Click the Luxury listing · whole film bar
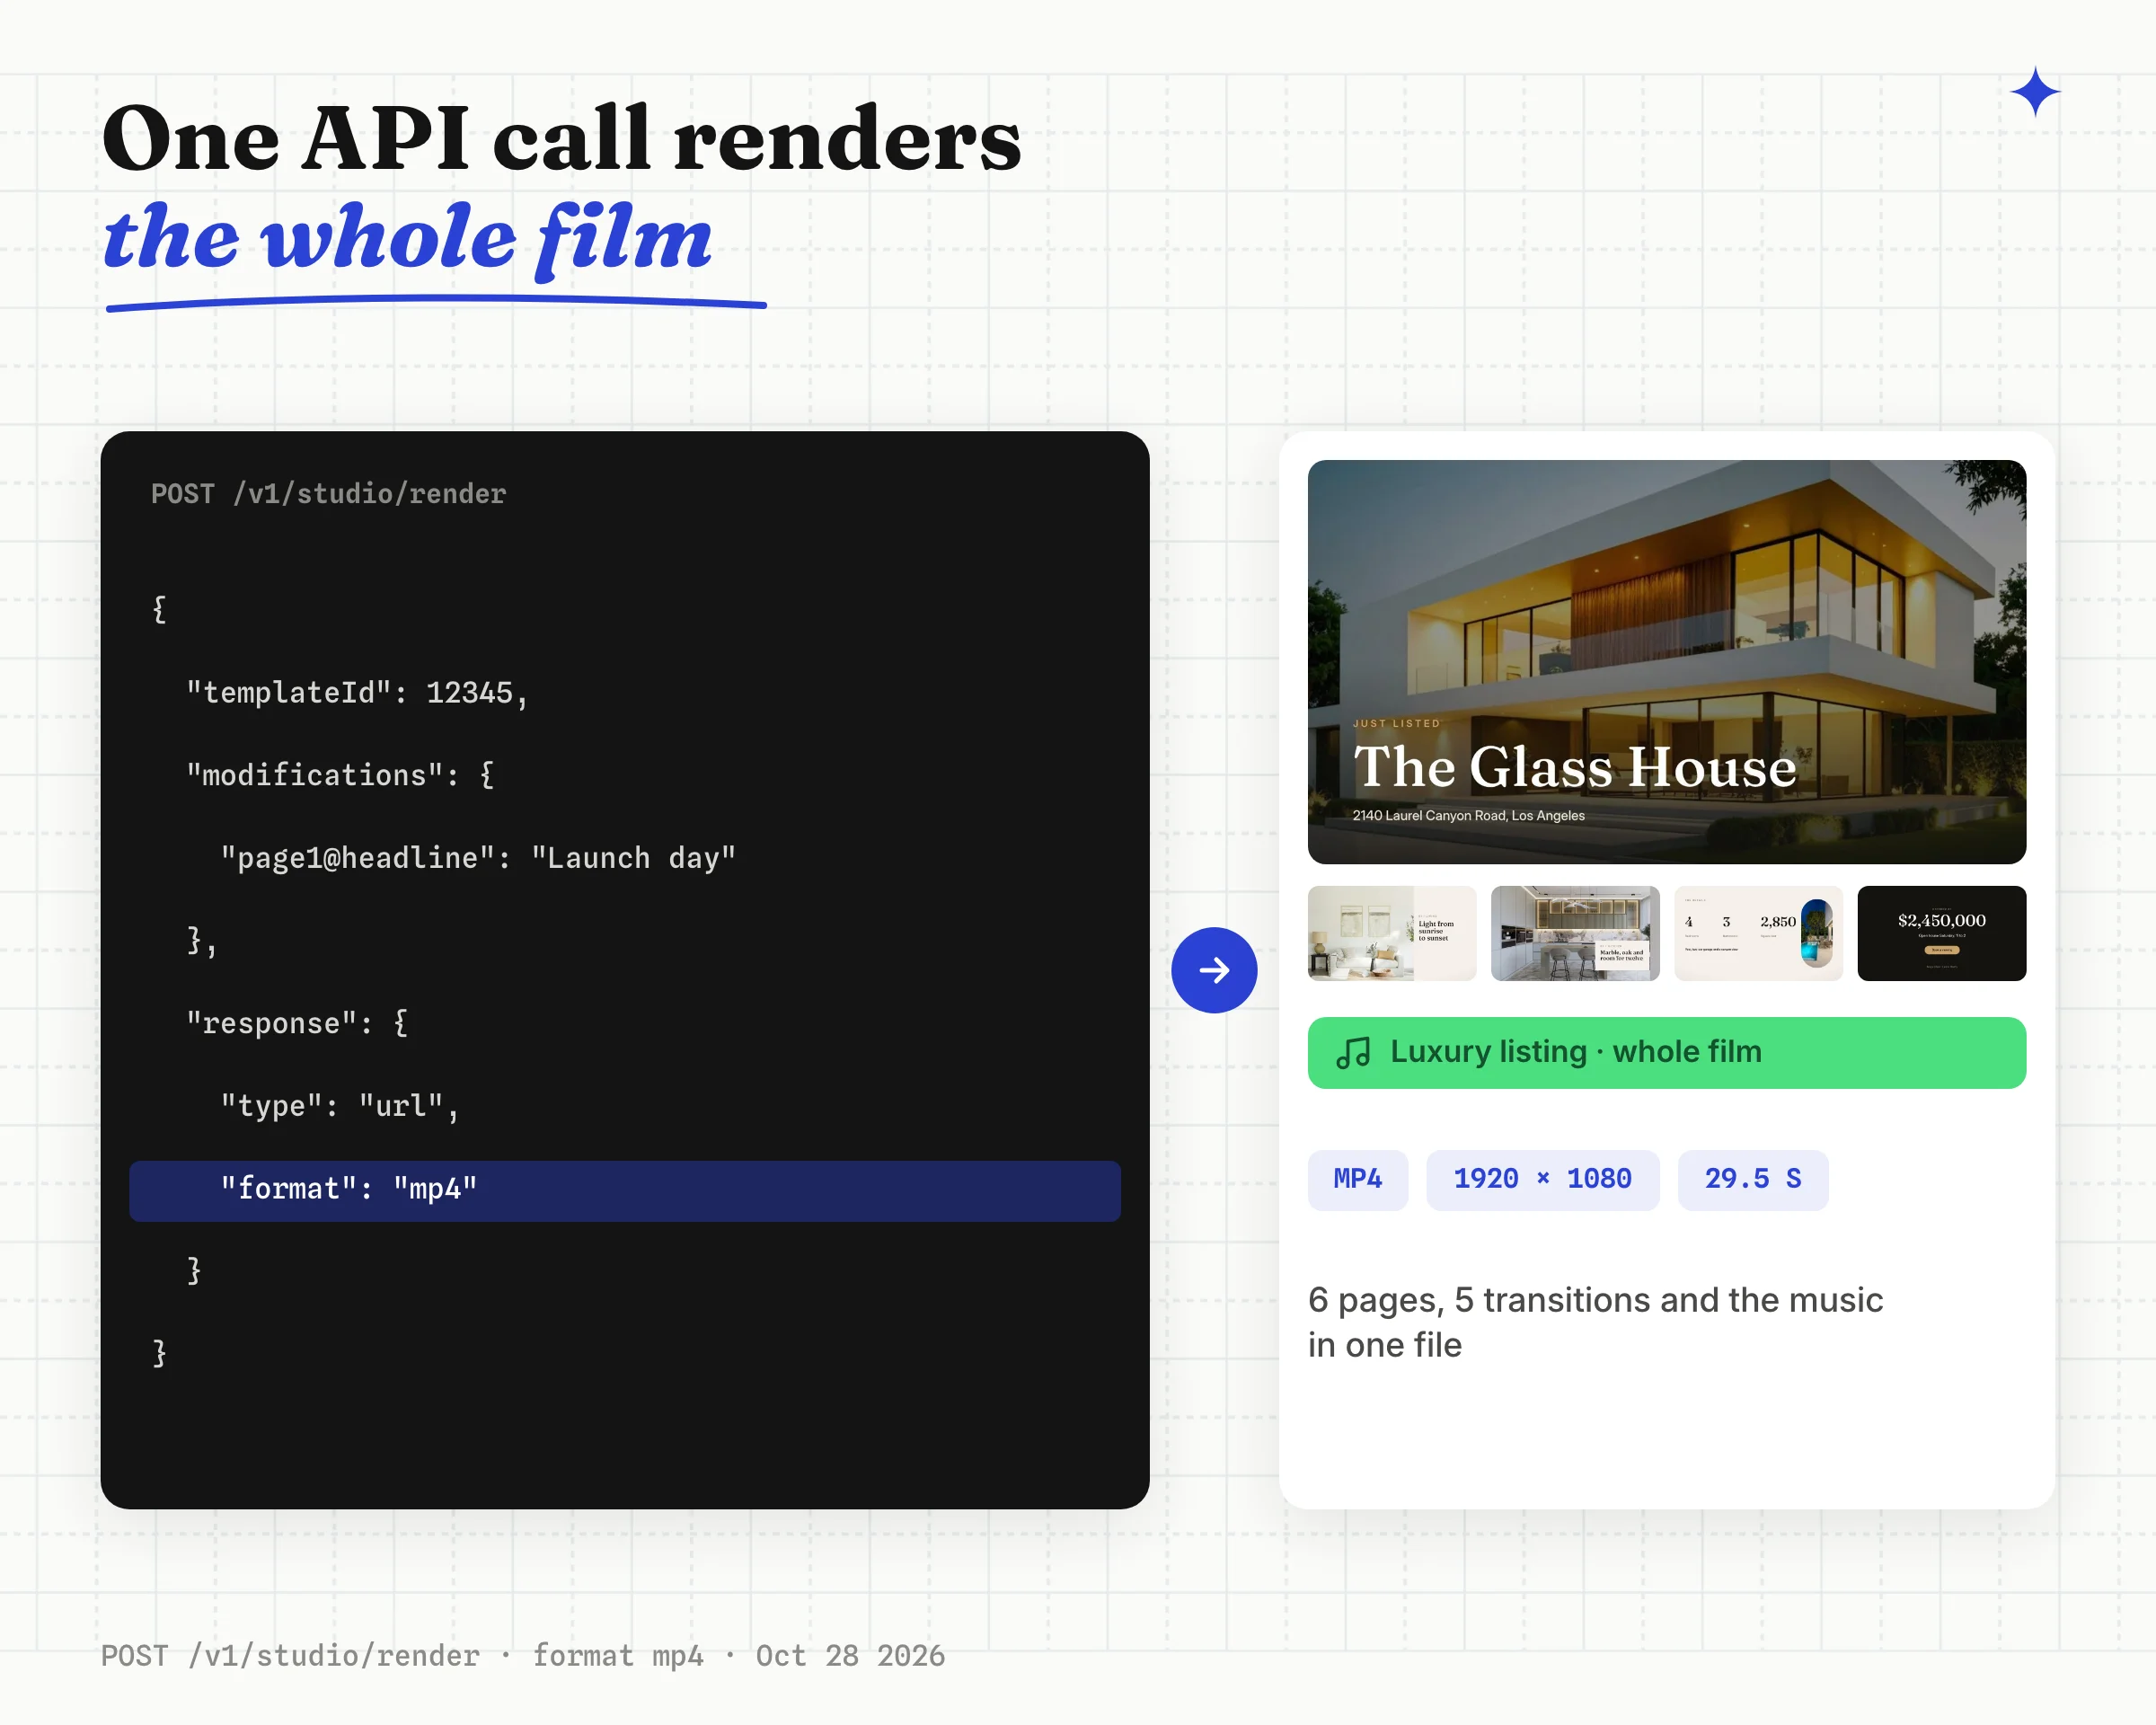This screenshot has width=2156, height=1725. click(1666, 1052)
